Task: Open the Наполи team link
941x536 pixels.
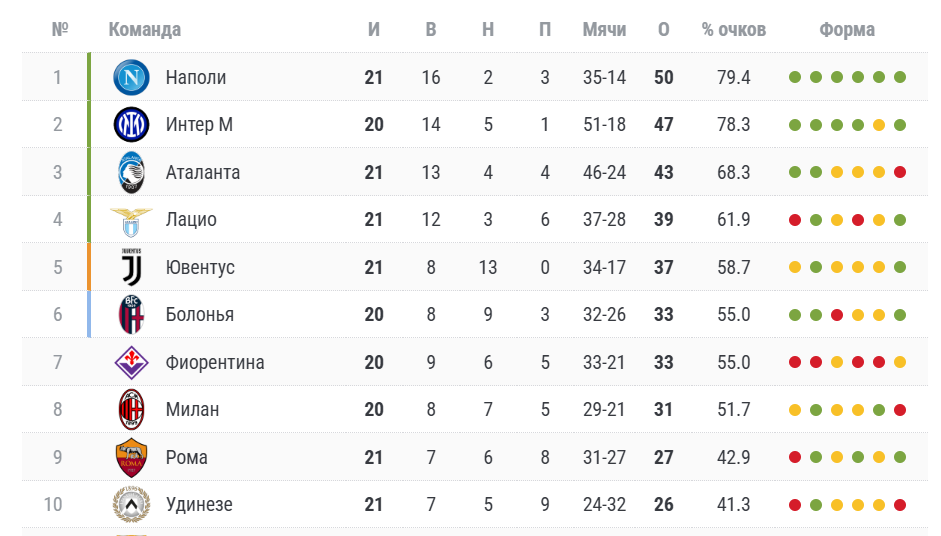Action: [x=196, y=77]
